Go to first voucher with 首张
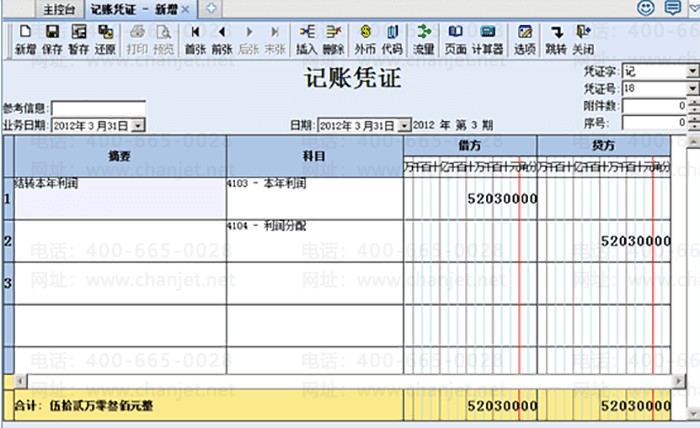This screenshot has width=700, height=428. pyautogui.click(x=196, y=39)
